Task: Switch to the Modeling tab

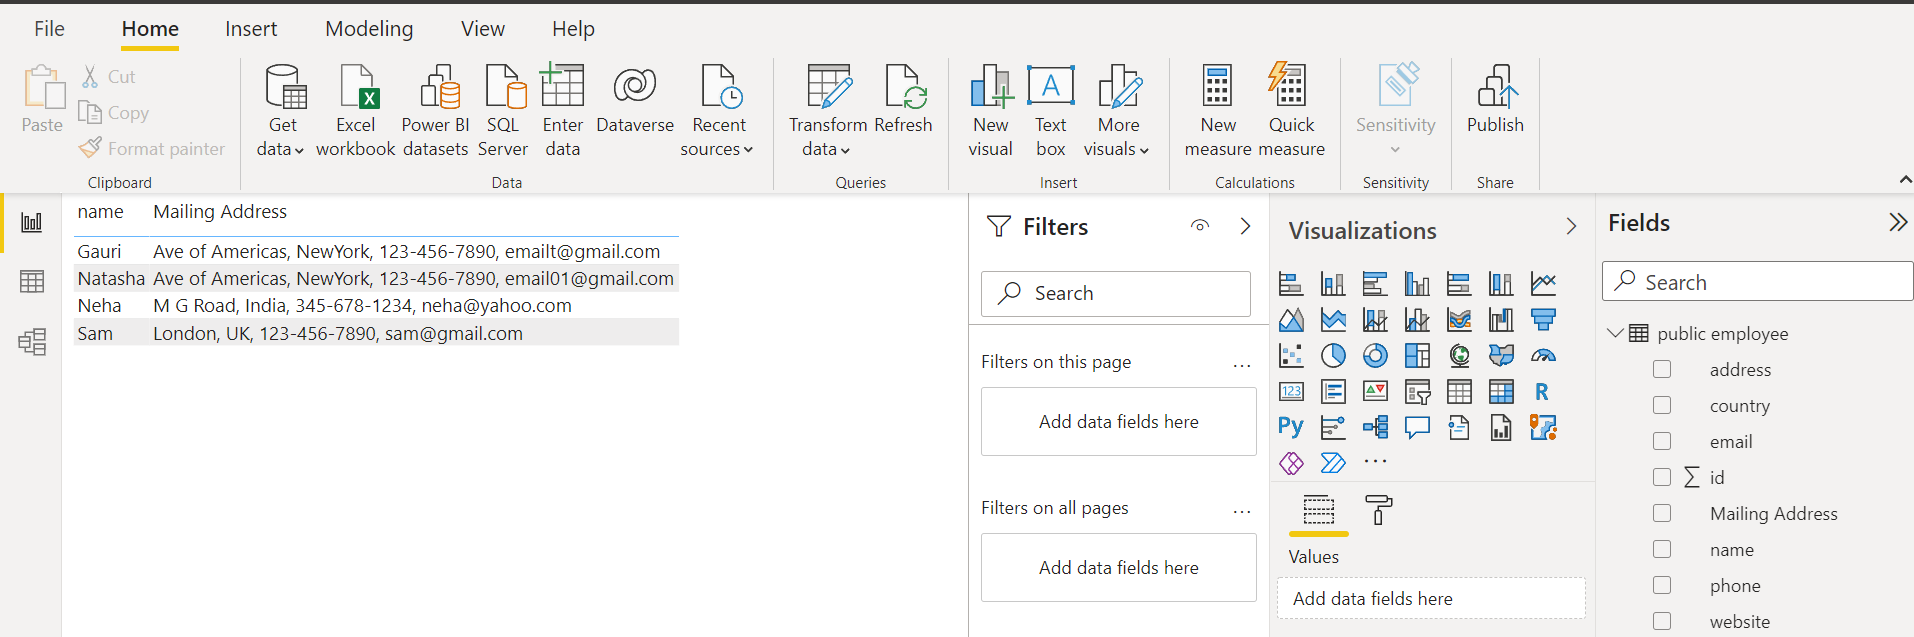Action: (369, 29)
